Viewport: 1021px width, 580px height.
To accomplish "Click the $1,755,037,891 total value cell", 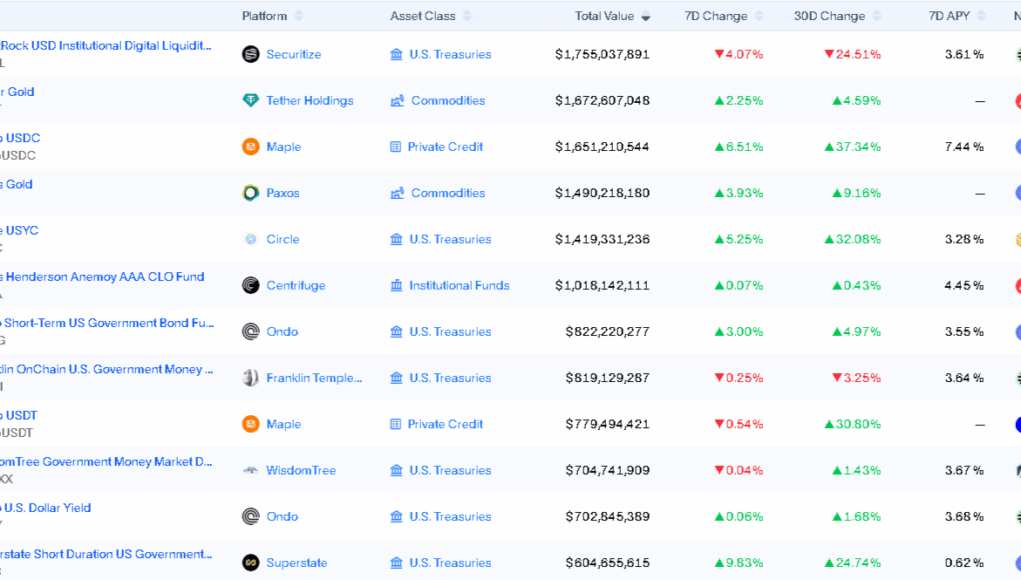I will click(x=602, y=54).
